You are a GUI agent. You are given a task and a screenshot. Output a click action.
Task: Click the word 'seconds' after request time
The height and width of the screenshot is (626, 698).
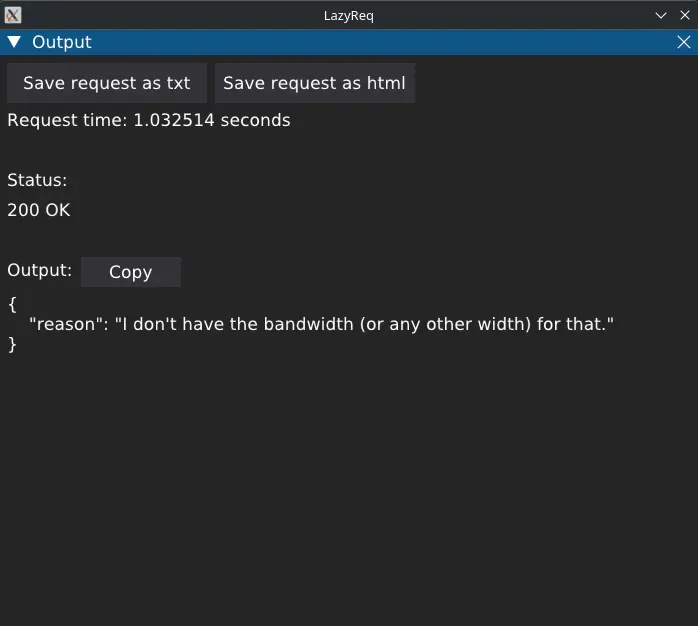click(256, 120)
